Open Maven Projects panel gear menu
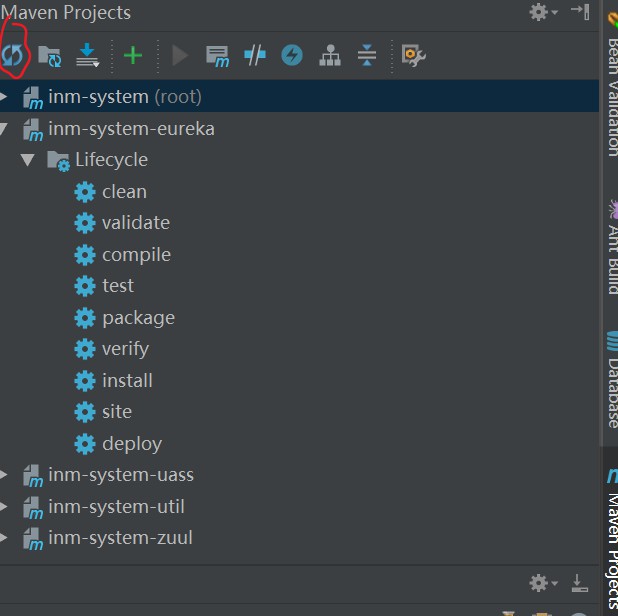 543,12
